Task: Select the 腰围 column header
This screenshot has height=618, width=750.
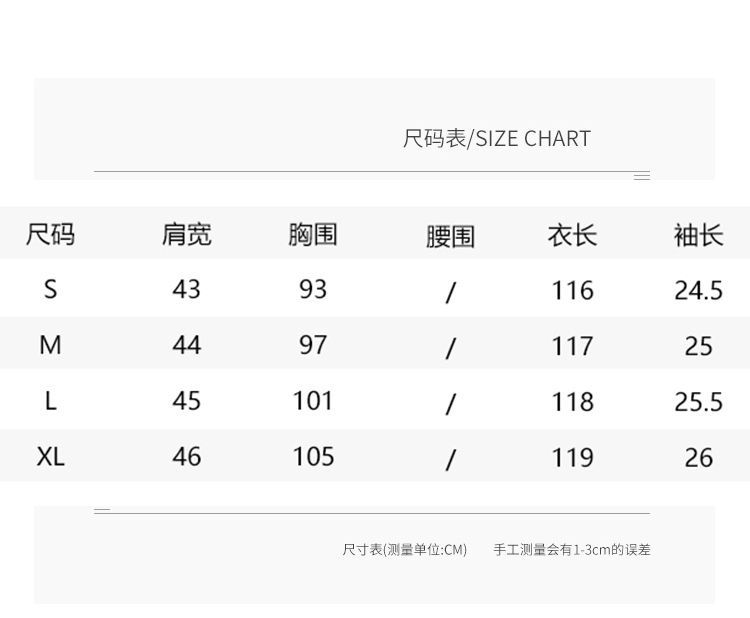Action: pos(450,237)
